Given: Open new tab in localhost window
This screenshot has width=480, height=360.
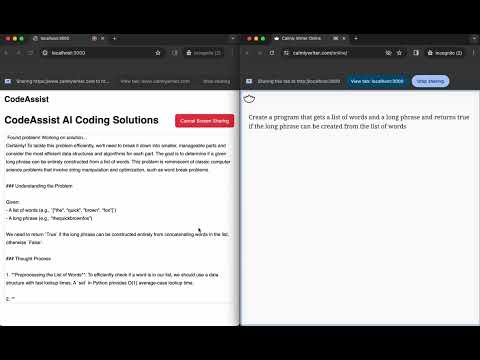Looking at the screenshot, I should [114, 38].
